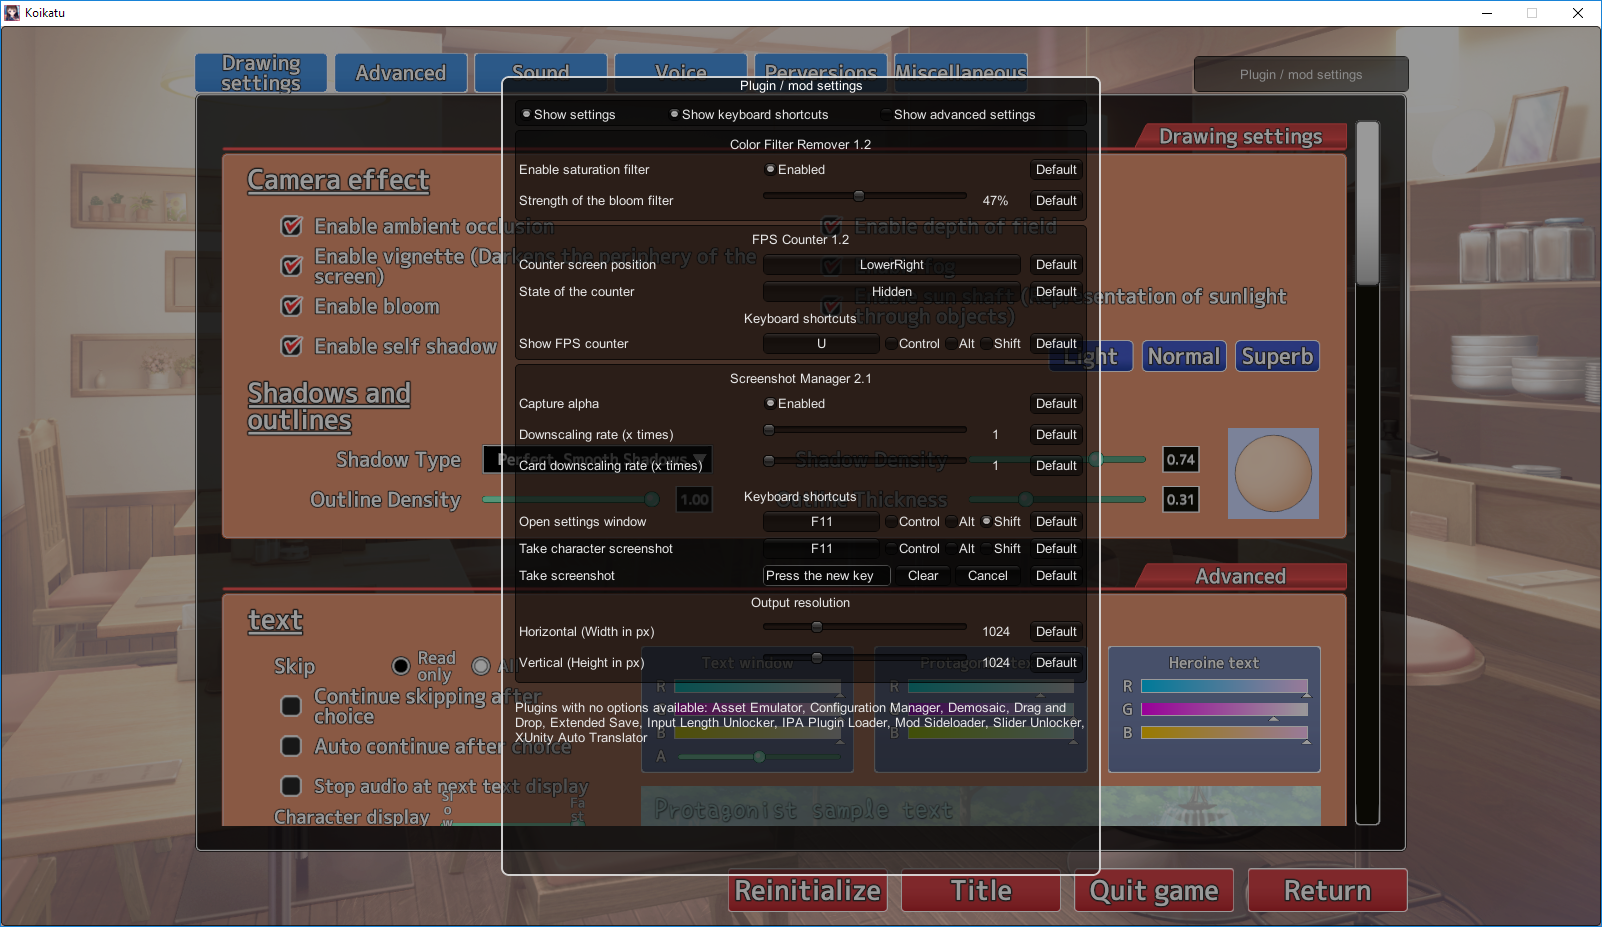
Task: Click the Title button
Action: click(981, 891)
